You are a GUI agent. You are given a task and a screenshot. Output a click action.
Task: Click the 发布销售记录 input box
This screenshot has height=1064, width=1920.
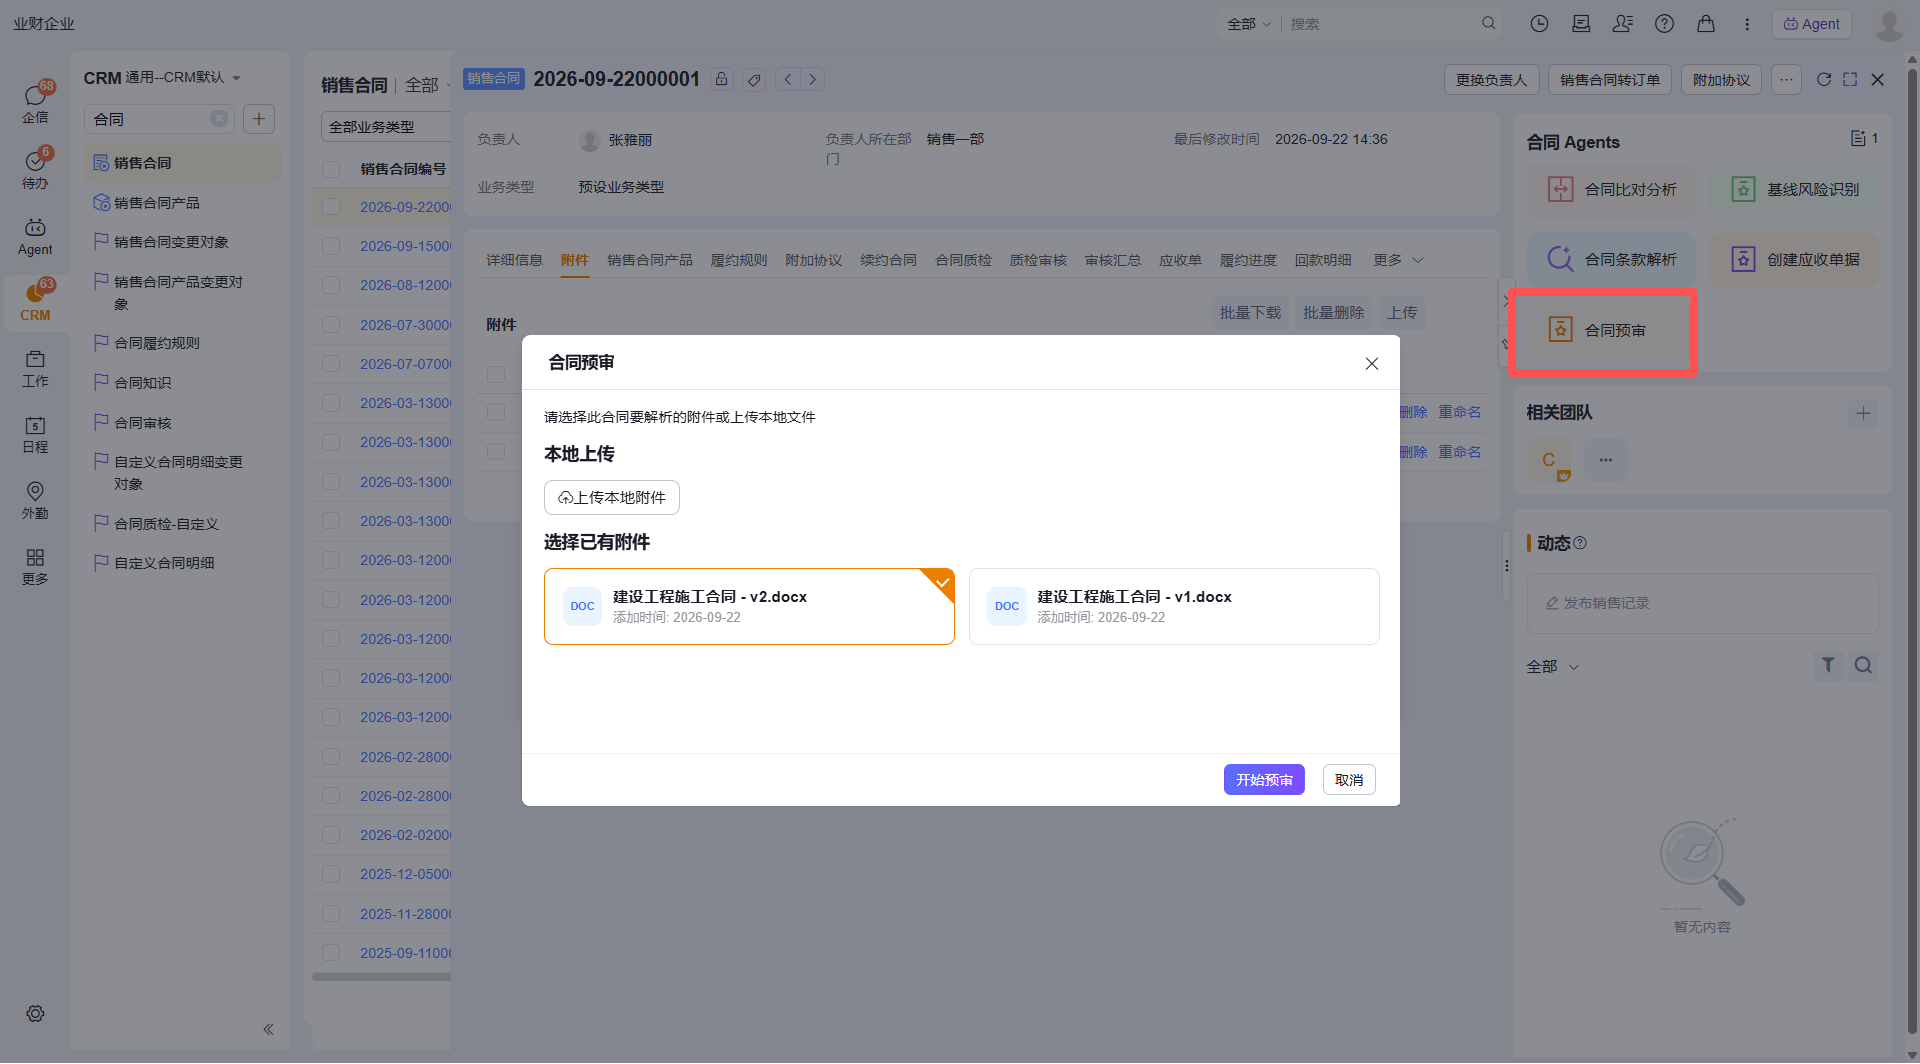point(1702,603)
